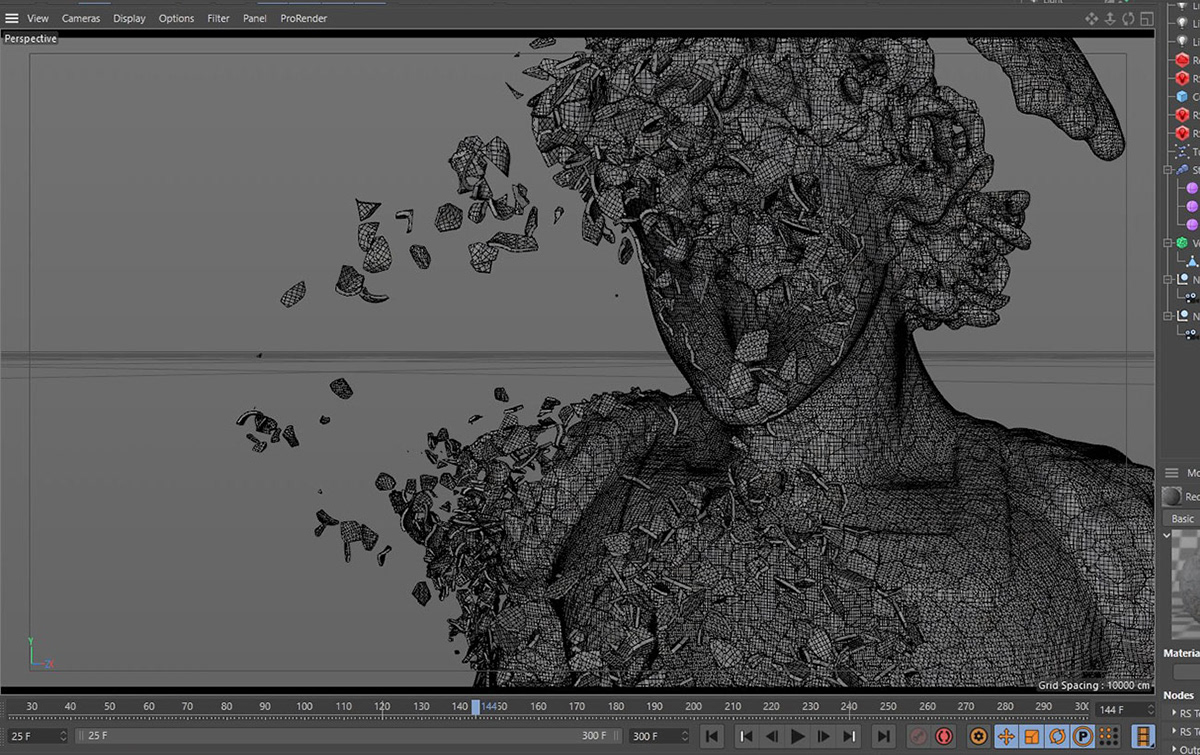The width and height of the screenshot is (1200, 755).
Task: Collapse the material preview chevron
Action: 1168,536
